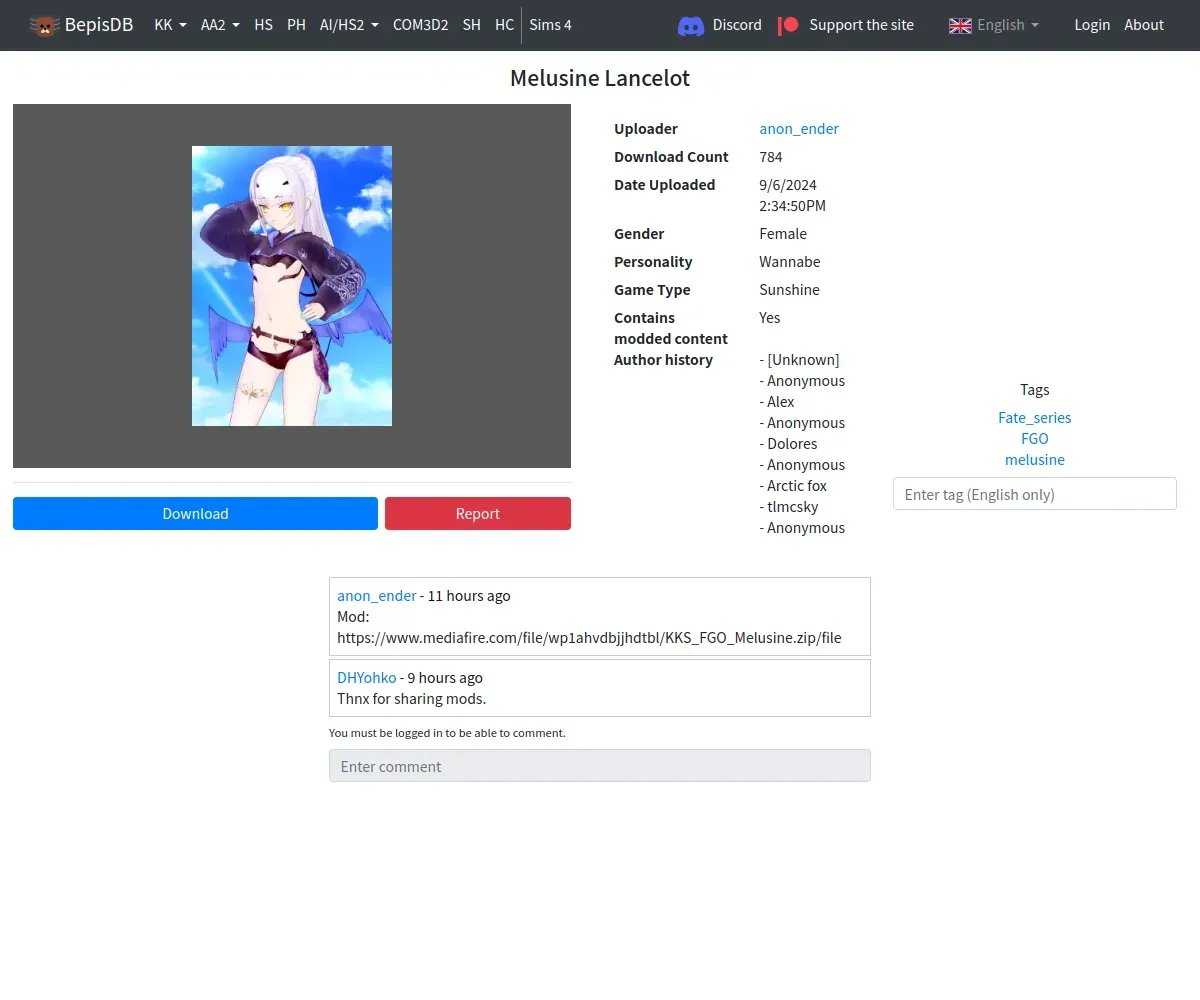This screenshot has width=1200, height=1000.
Task: Open anon_ender commenter profile link
Action: coord(377,595)
